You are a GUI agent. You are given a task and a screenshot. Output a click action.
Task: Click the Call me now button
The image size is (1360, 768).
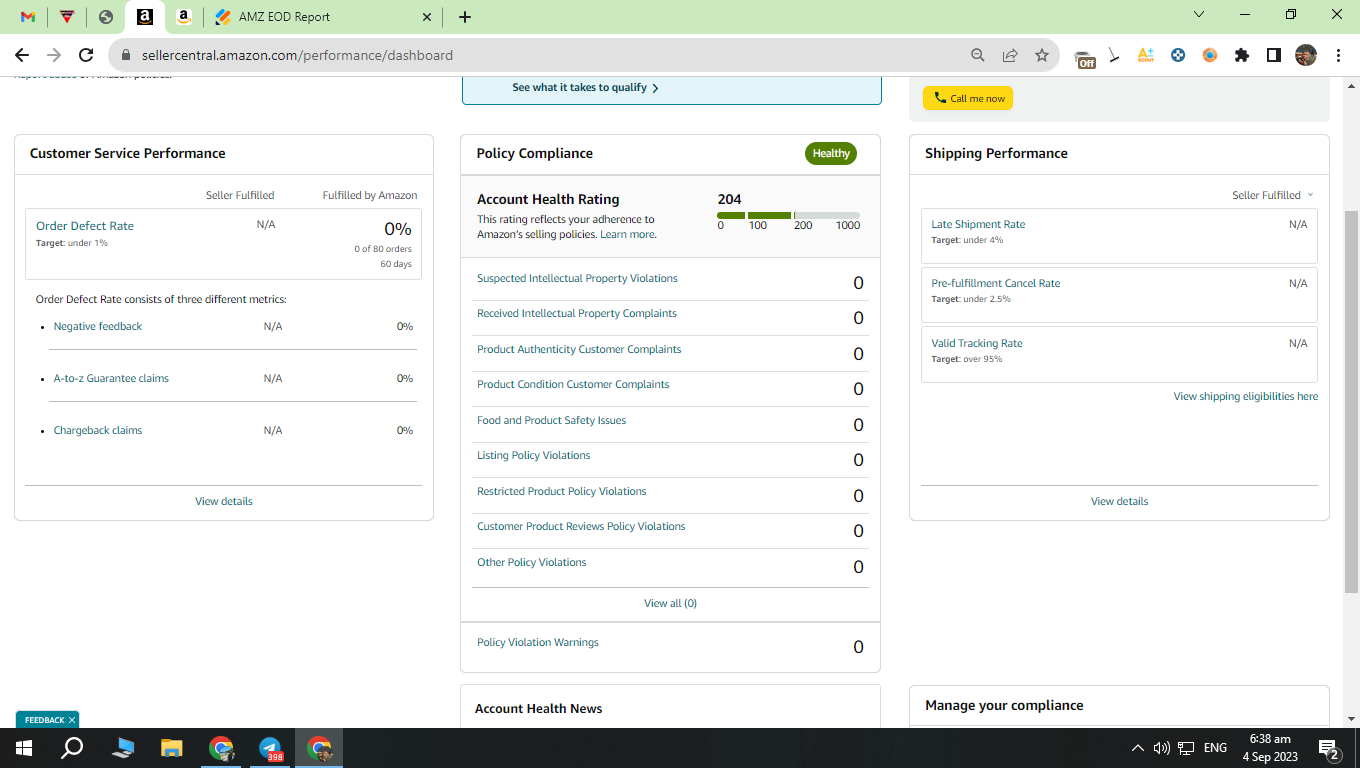pos(968,98)
